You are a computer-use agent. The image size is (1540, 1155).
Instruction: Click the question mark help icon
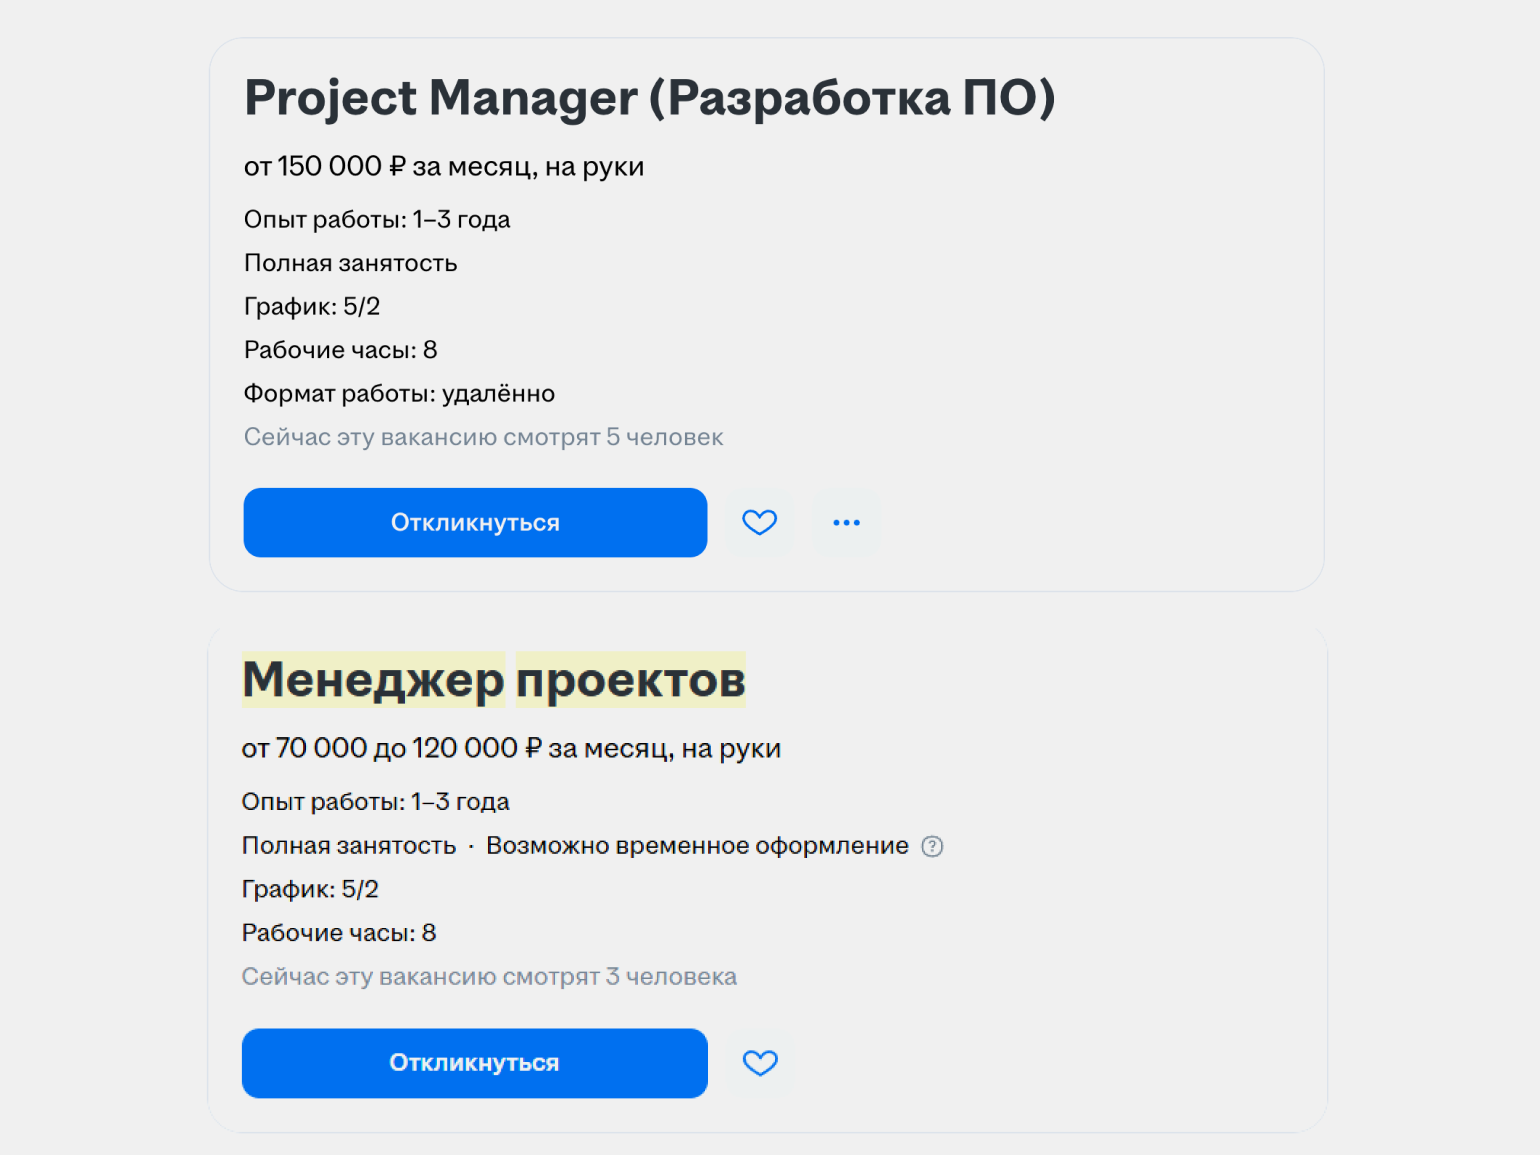click(x=932, y=846)
